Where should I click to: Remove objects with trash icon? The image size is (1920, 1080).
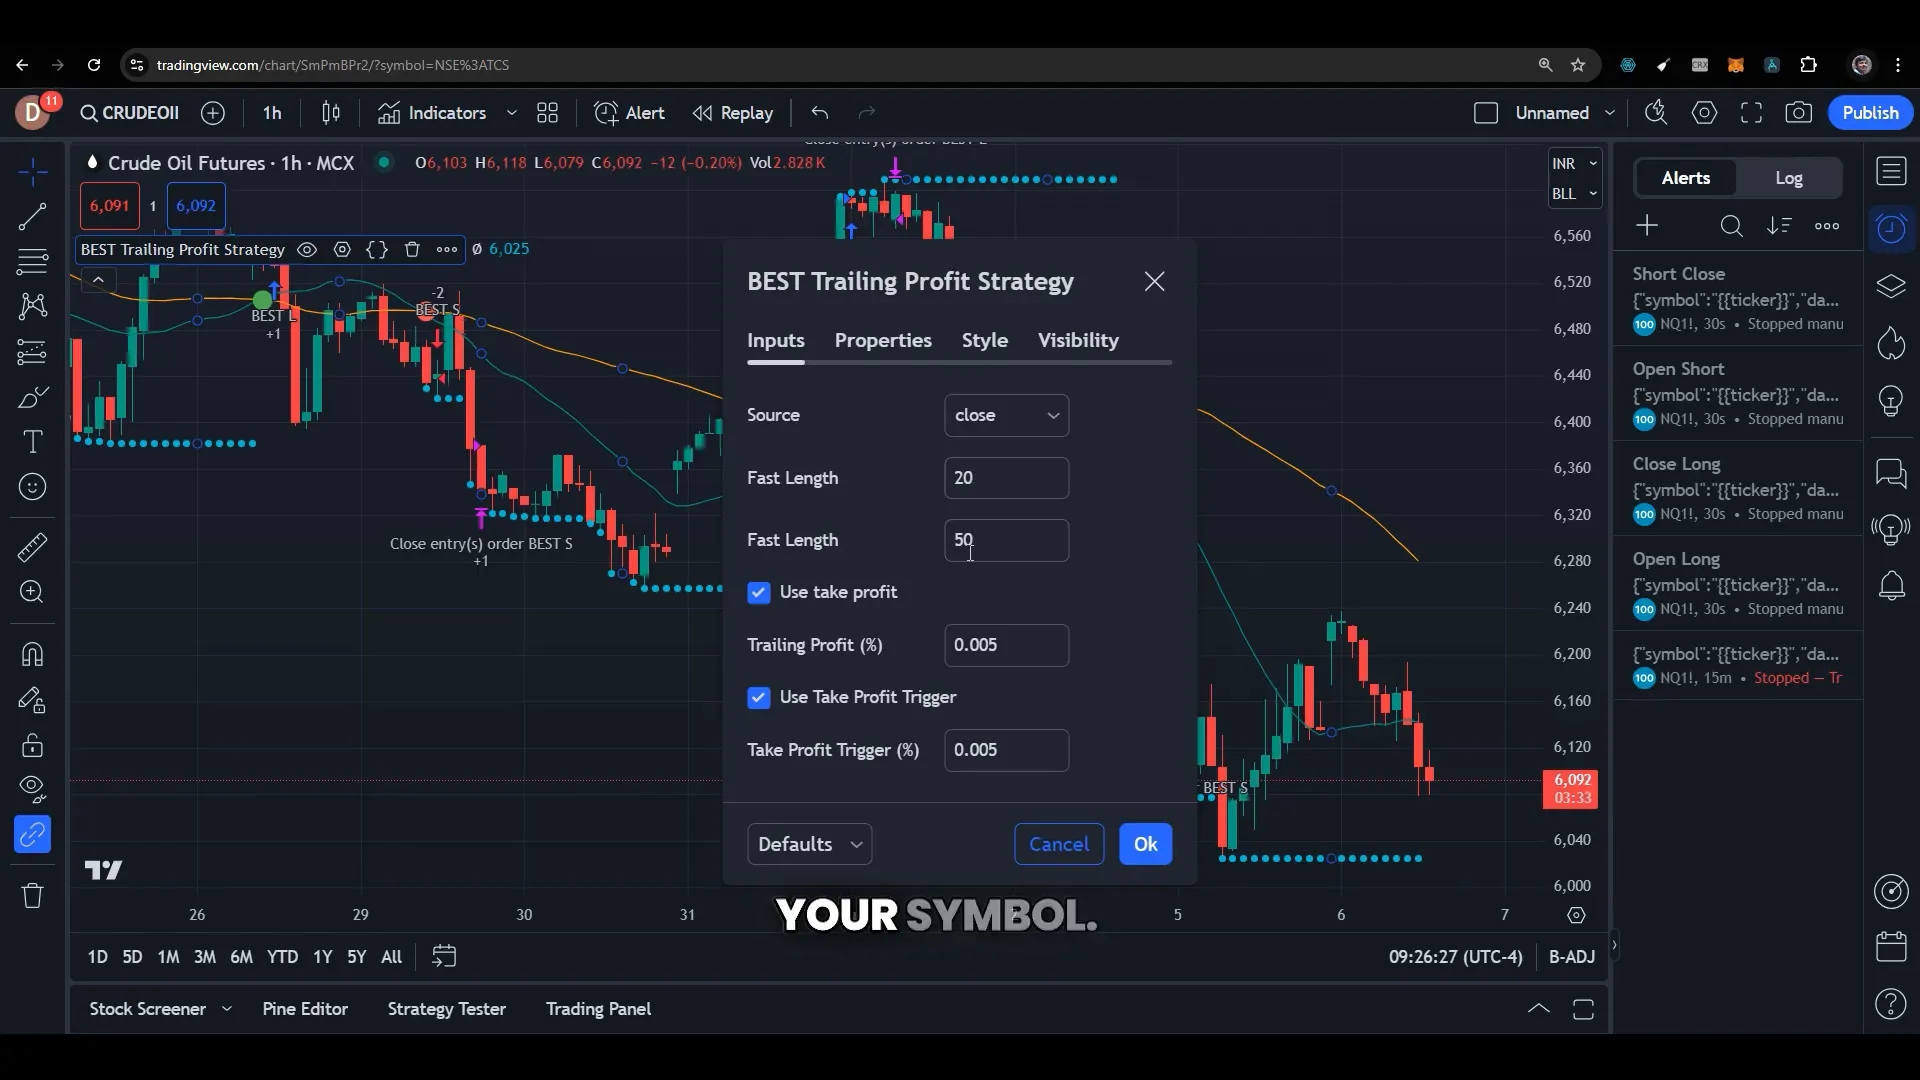point(32,895)
